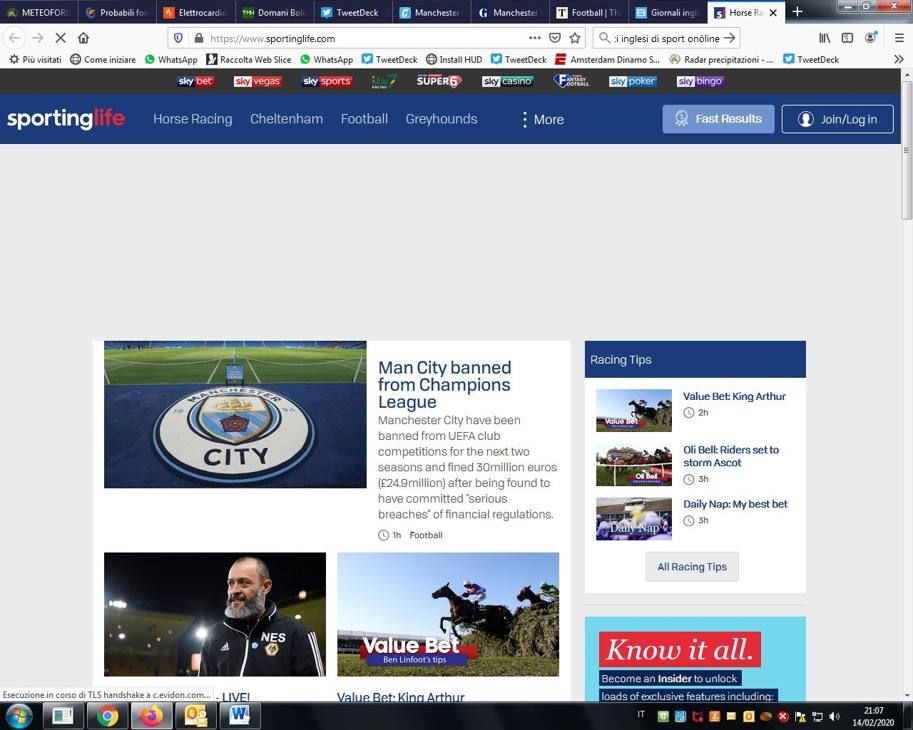Open the Firefox hamburger menu
The height and width of the screenshot is (730, 913).
coord(898,38)
